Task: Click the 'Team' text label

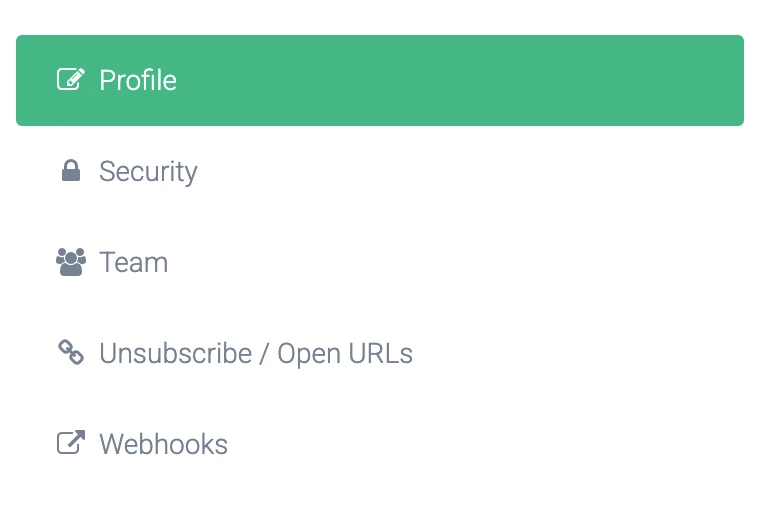Action: [133, 262]
